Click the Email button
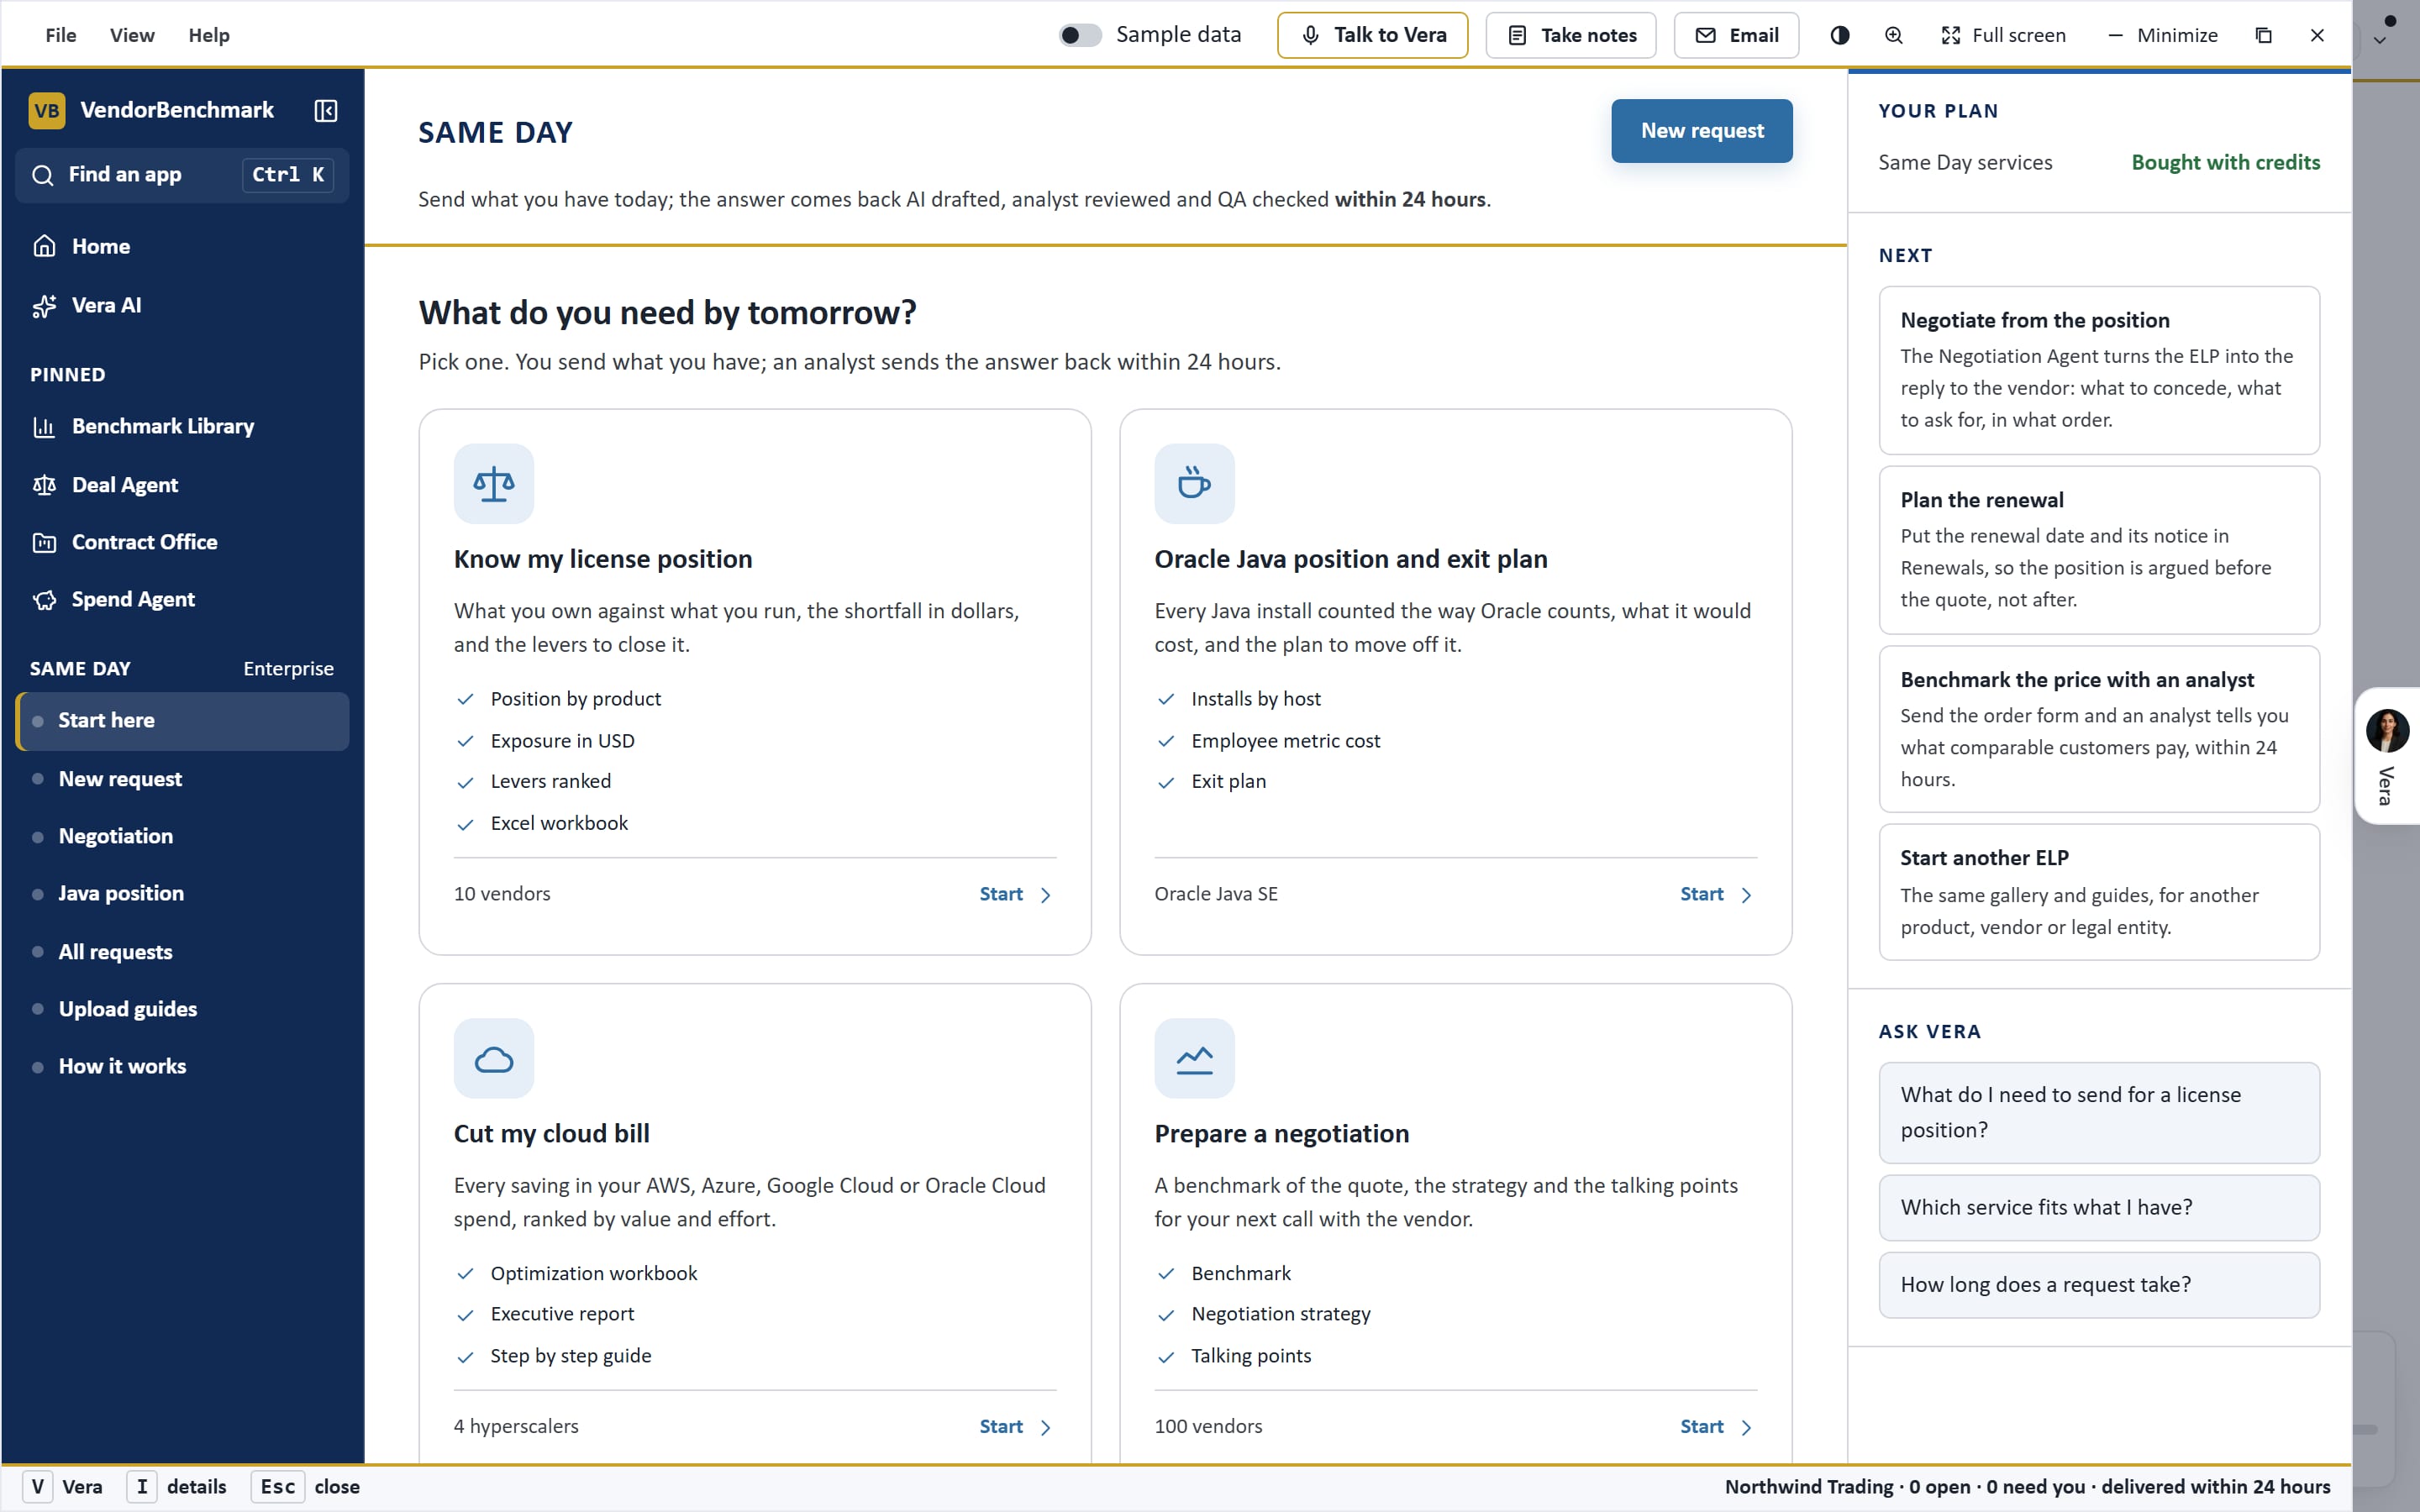 coord(1736,35)
